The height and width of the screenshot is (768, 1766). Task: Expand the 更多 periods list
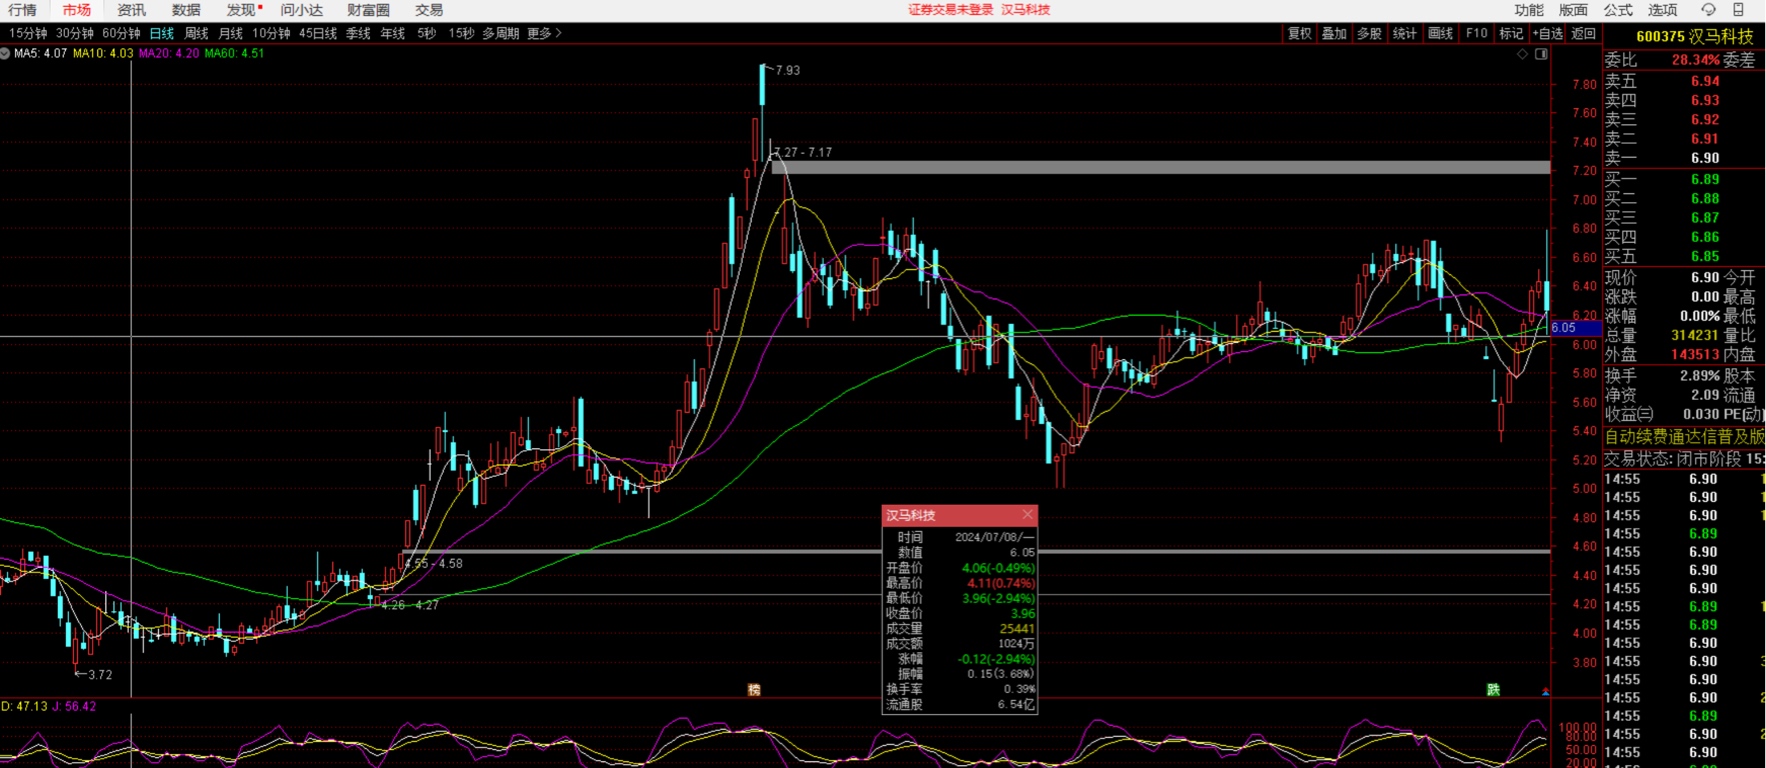click(x=544, y=33)
